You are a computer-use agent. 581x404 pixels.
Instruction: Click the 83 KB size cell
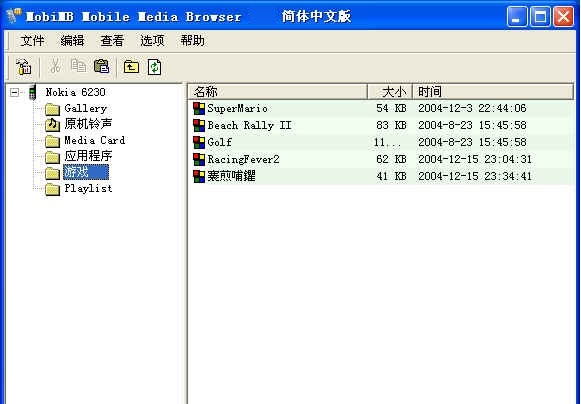click(x=391, y=125)
